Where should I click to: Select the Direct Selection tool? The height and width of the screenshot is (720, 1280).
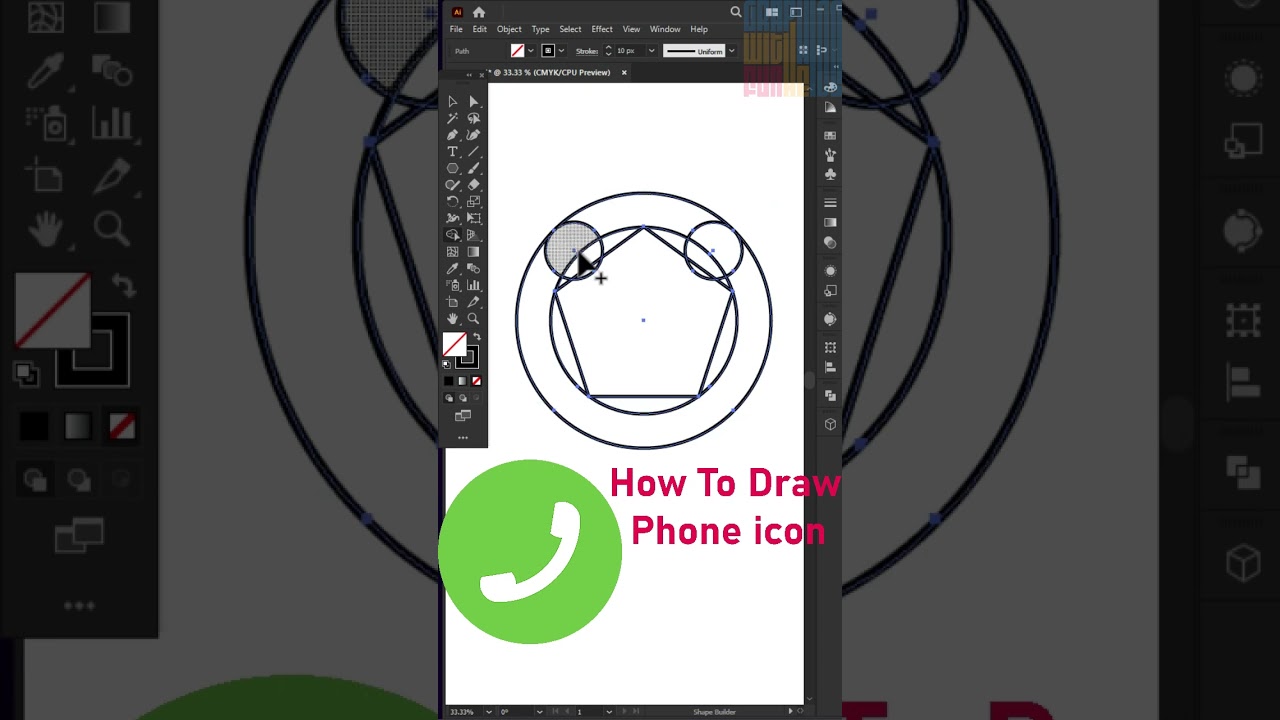click(x=474, y=102)
